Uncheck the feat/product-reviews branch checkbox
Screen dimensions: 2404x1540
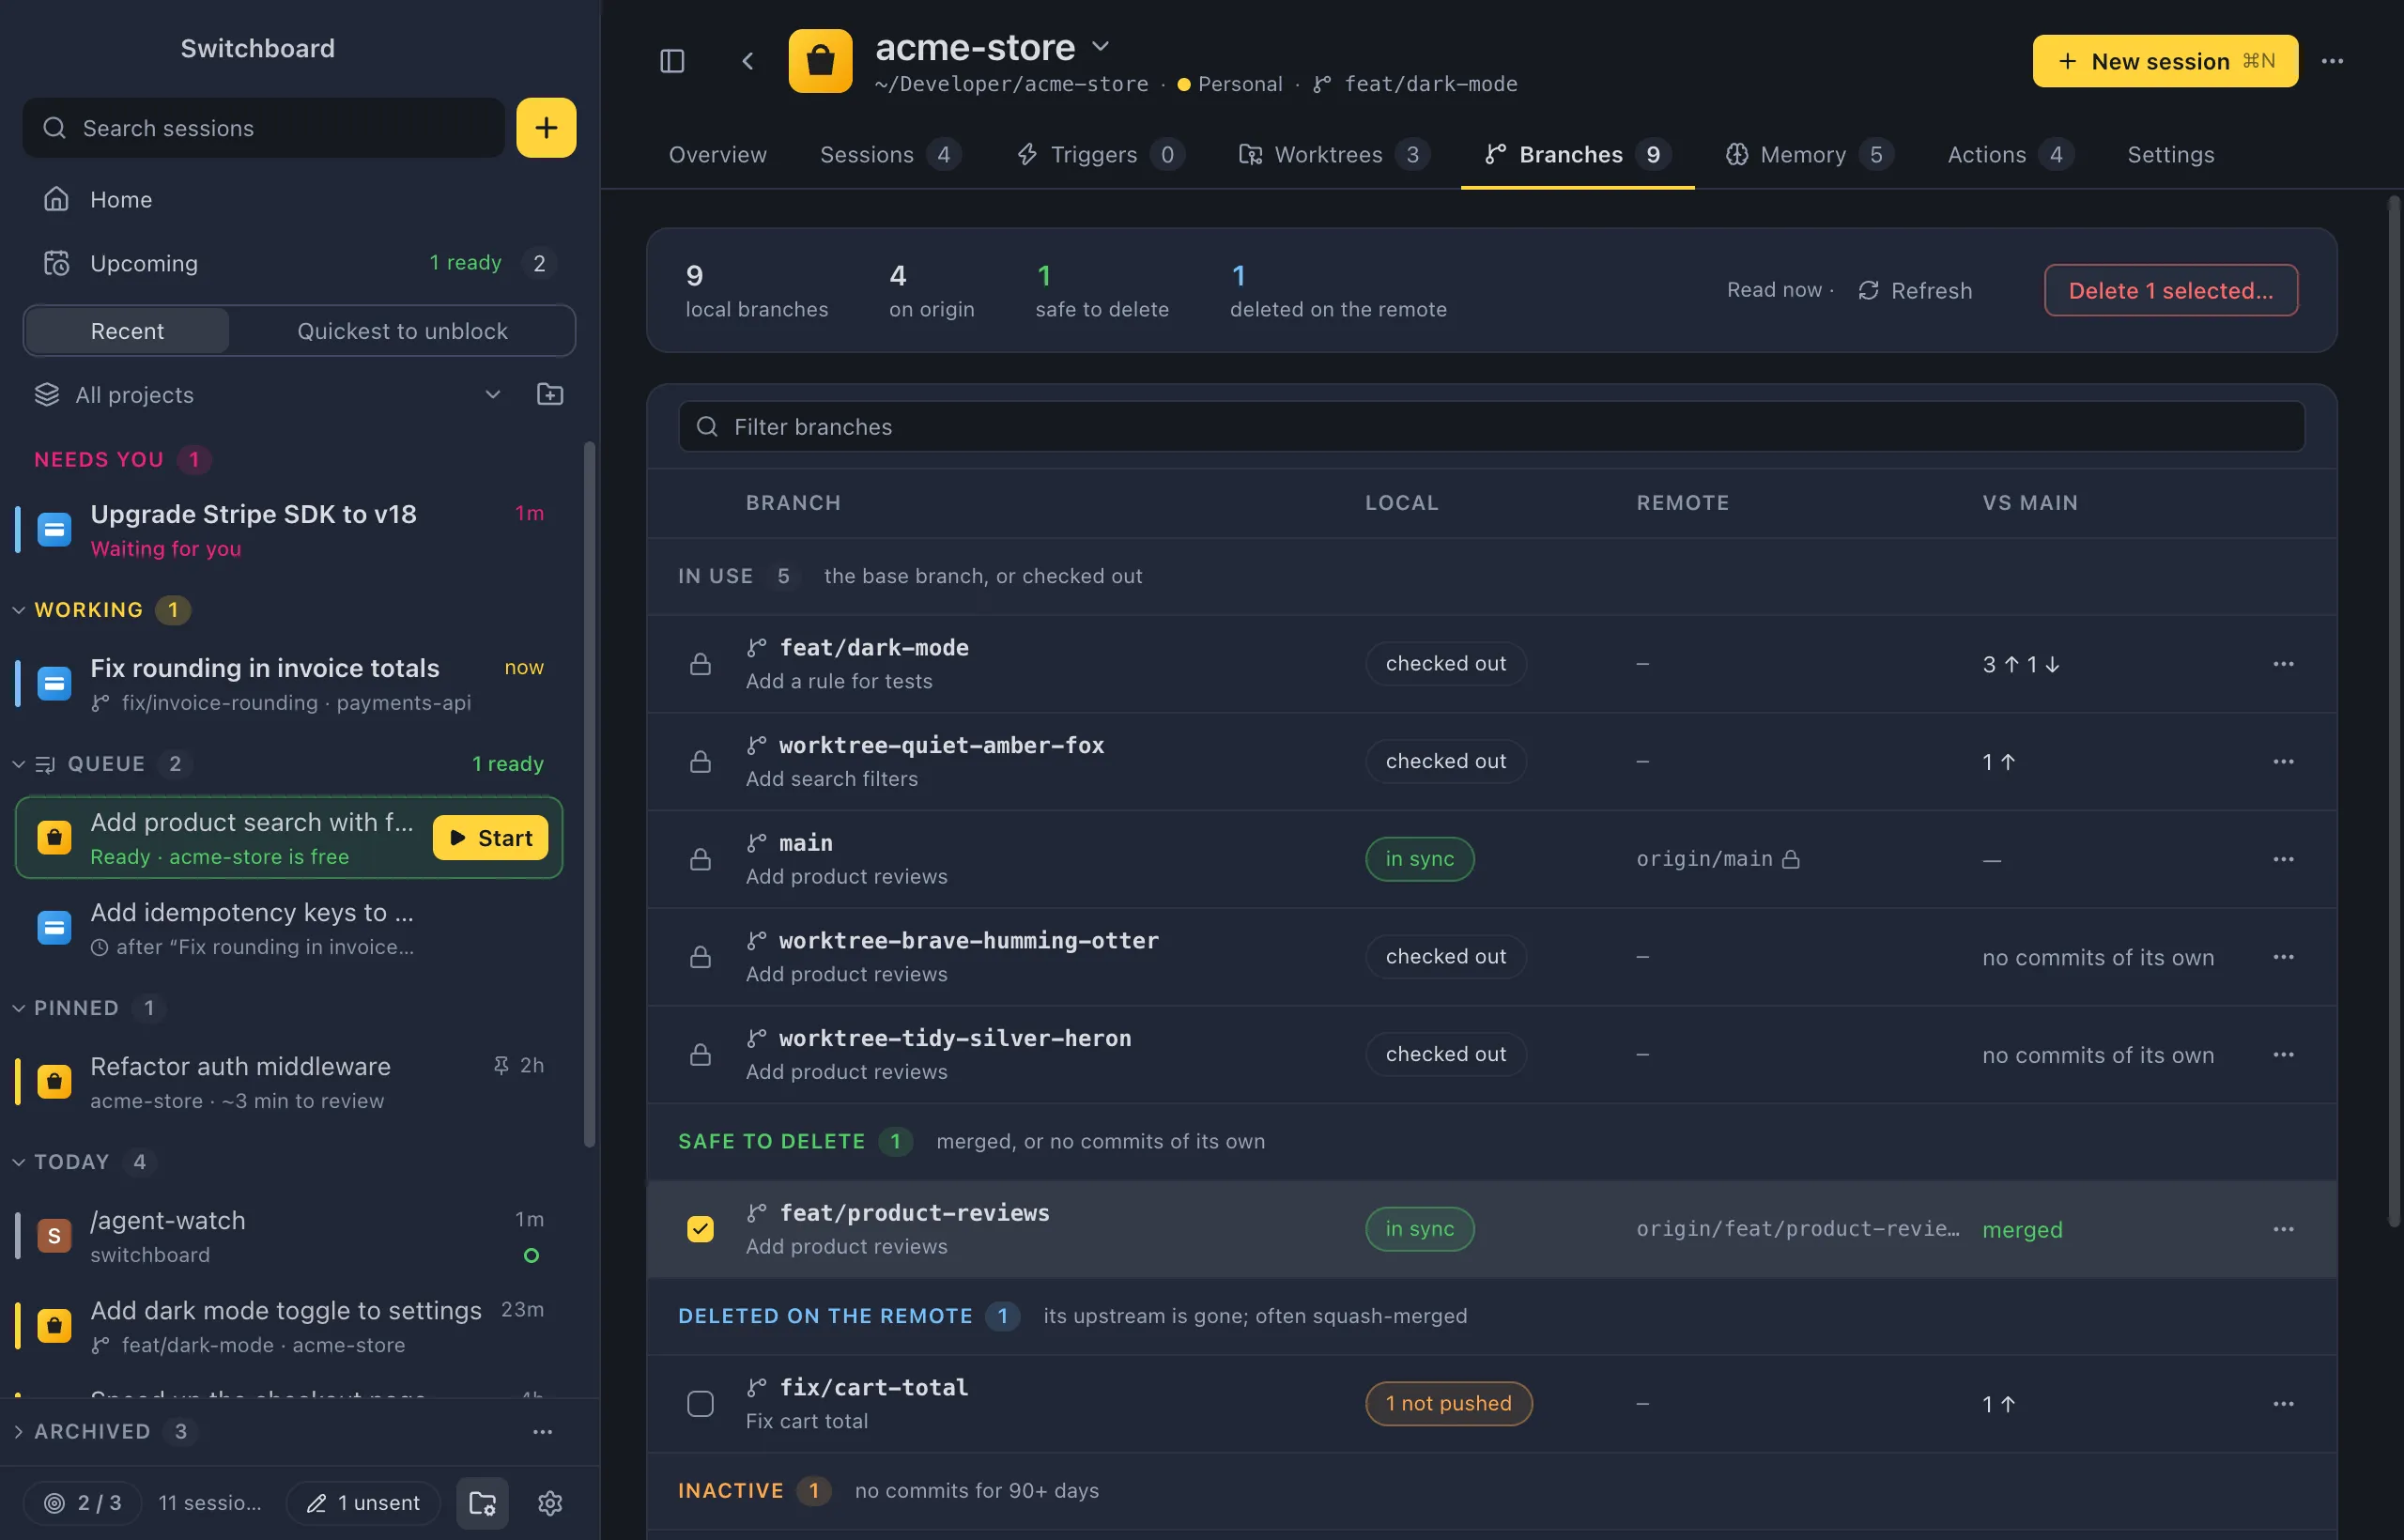click(700, 1229)
